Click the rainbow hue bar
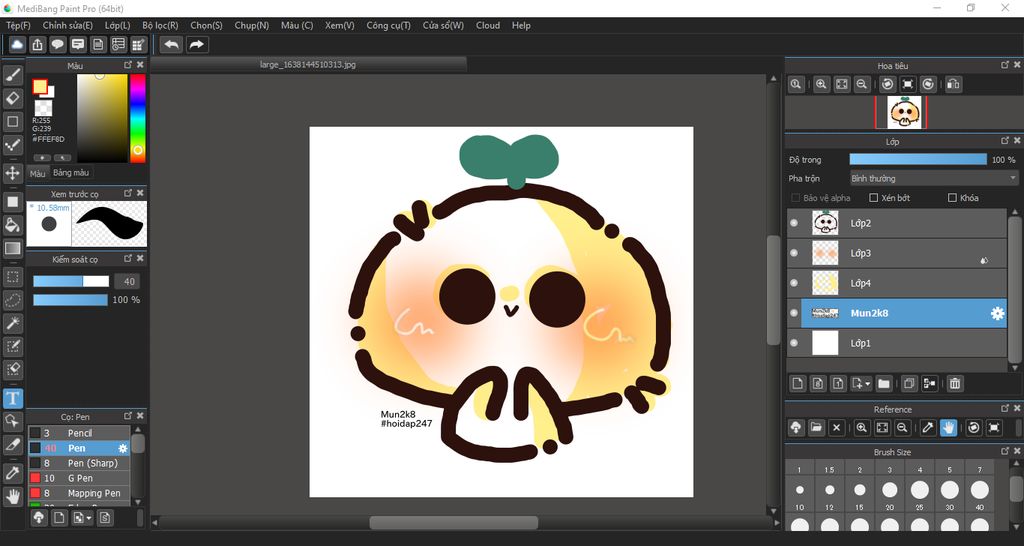1024x546 pixels. (x=138, y=118)
